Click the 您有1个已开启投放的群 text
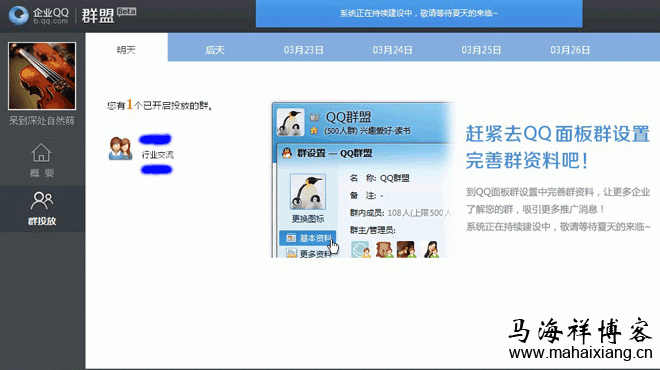 (x=160, y=105)
